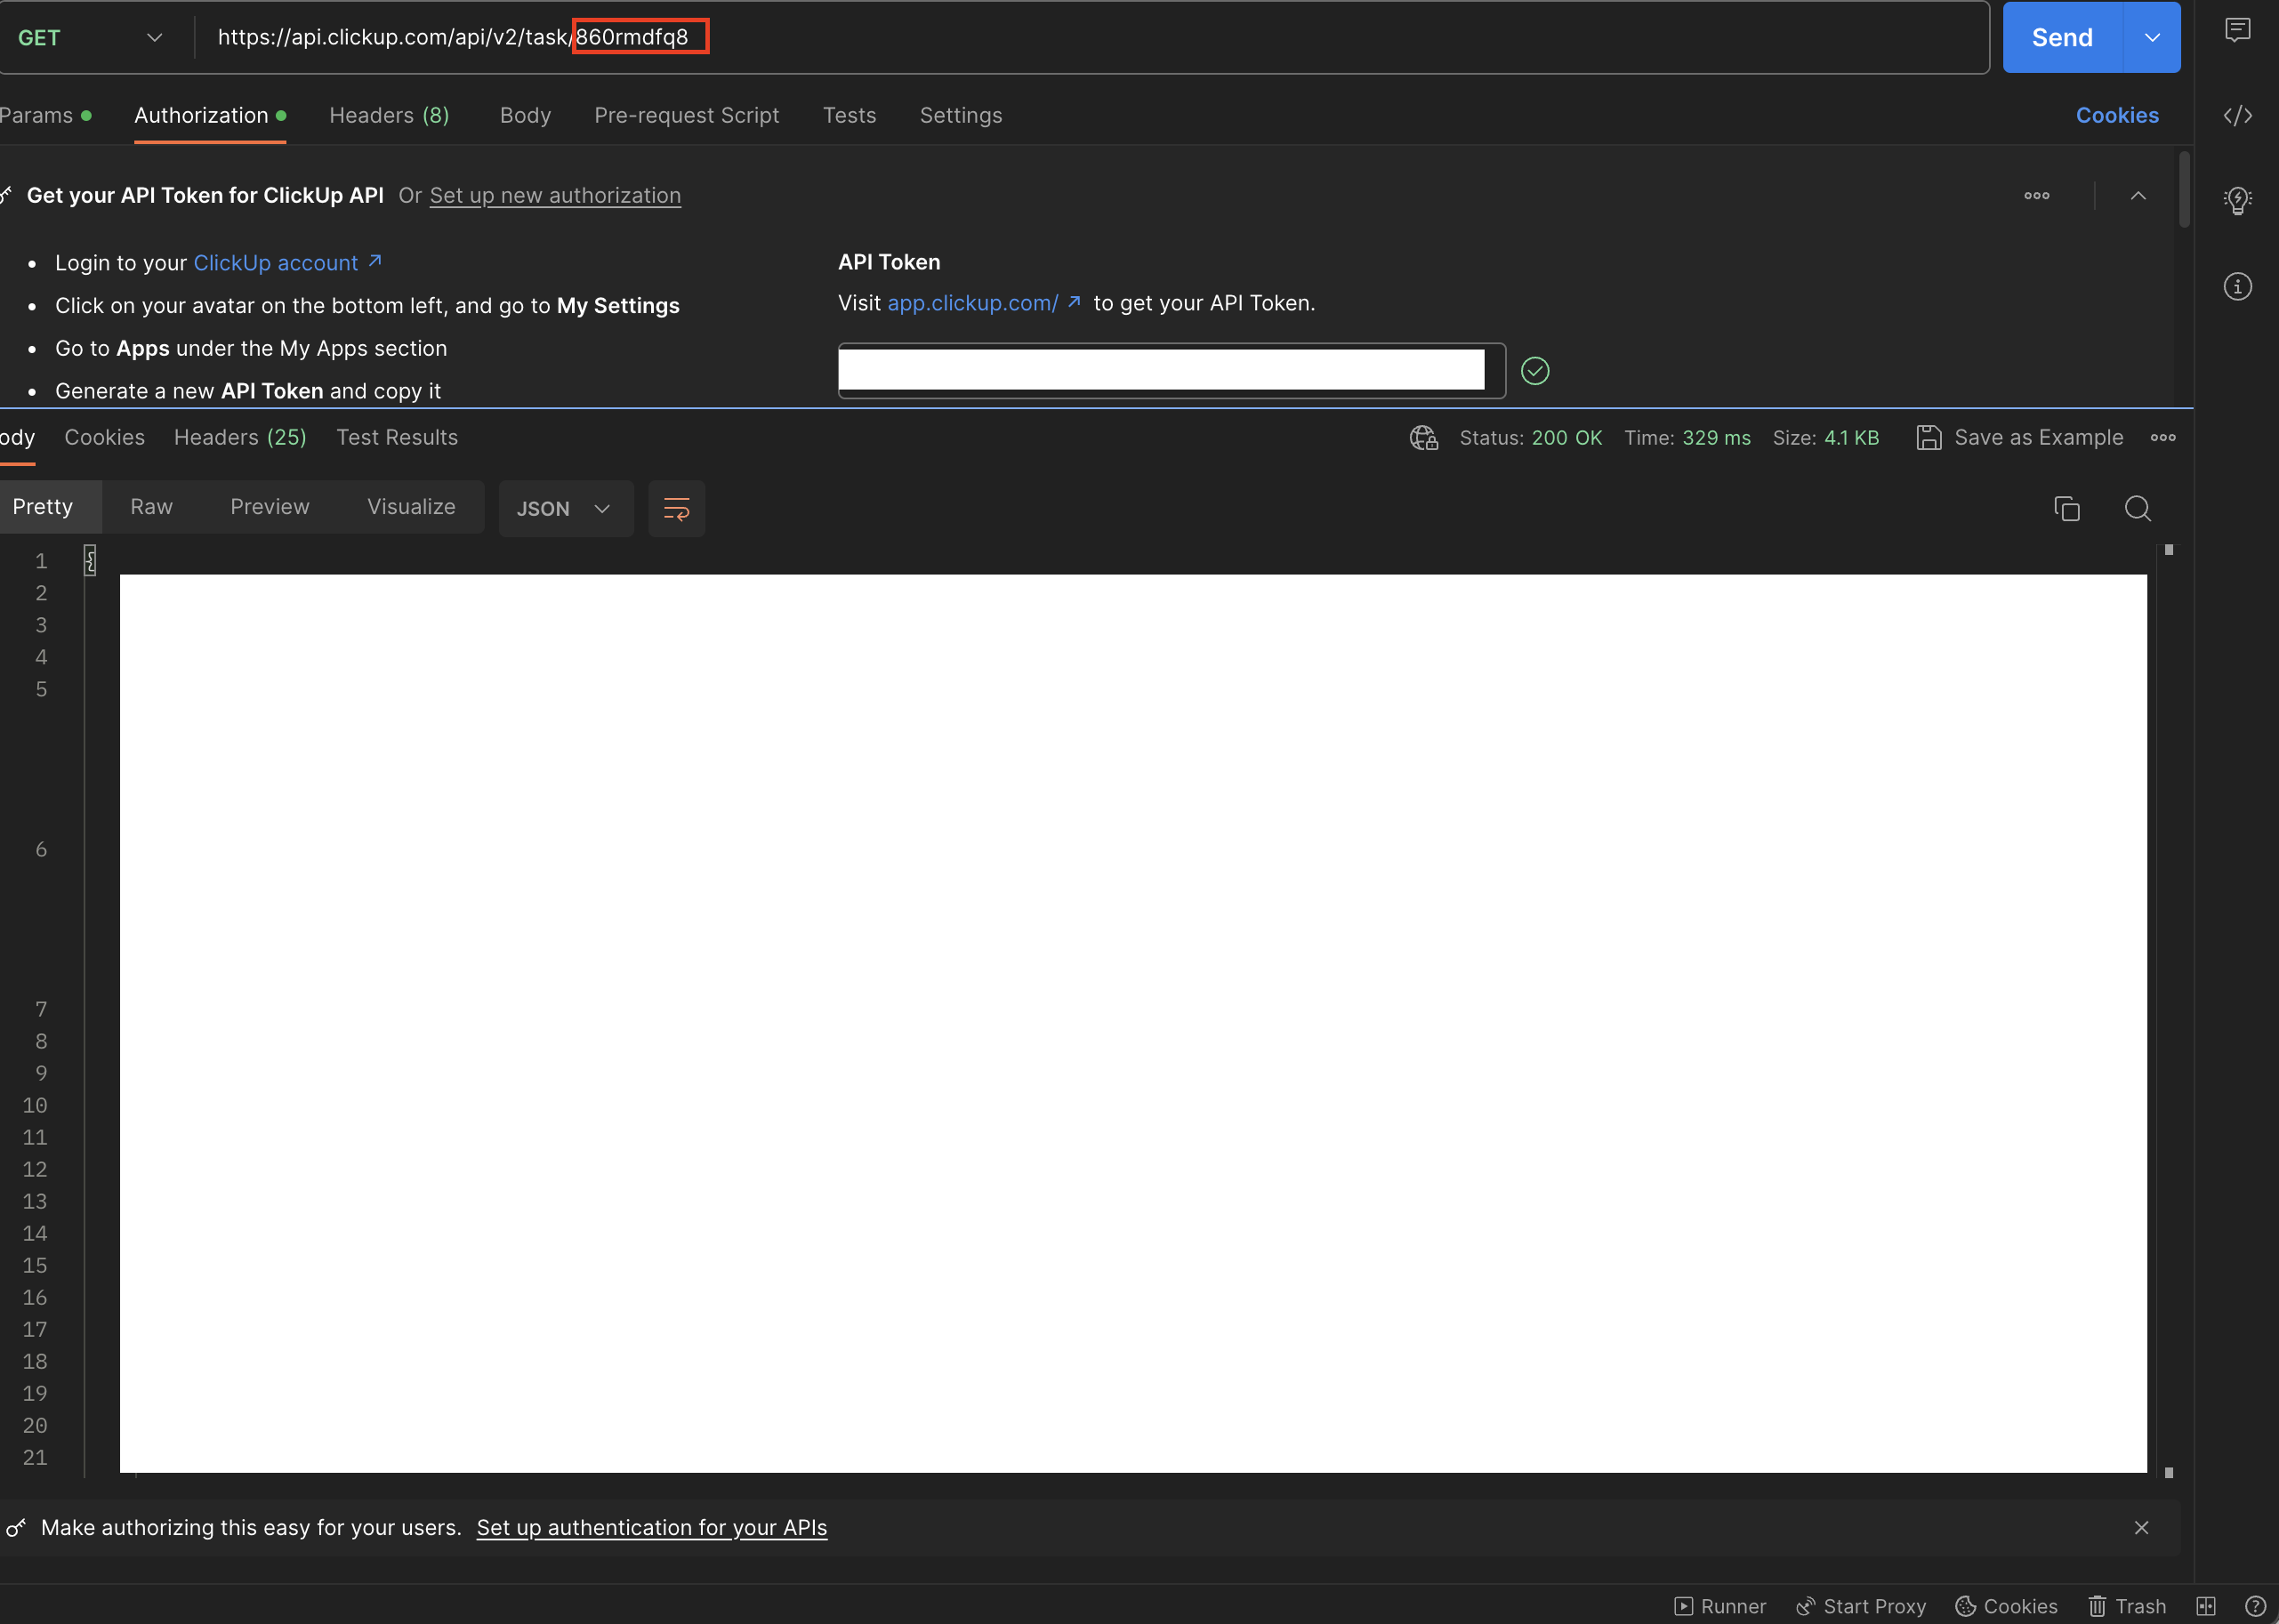Click the Preview response icon
Viewport: 2279px width, 1624px height.
point(267,508)
